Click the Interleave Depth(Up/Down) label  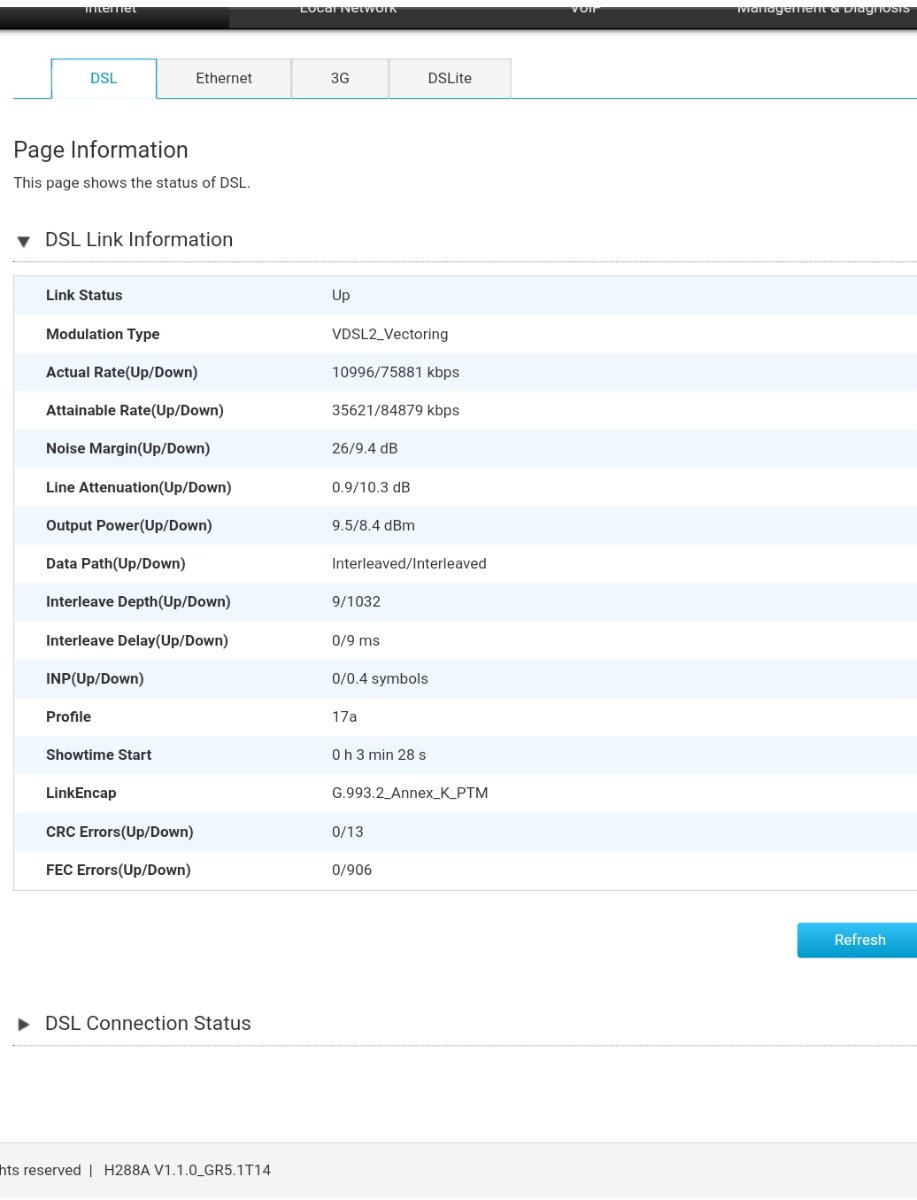pos(138,602)
